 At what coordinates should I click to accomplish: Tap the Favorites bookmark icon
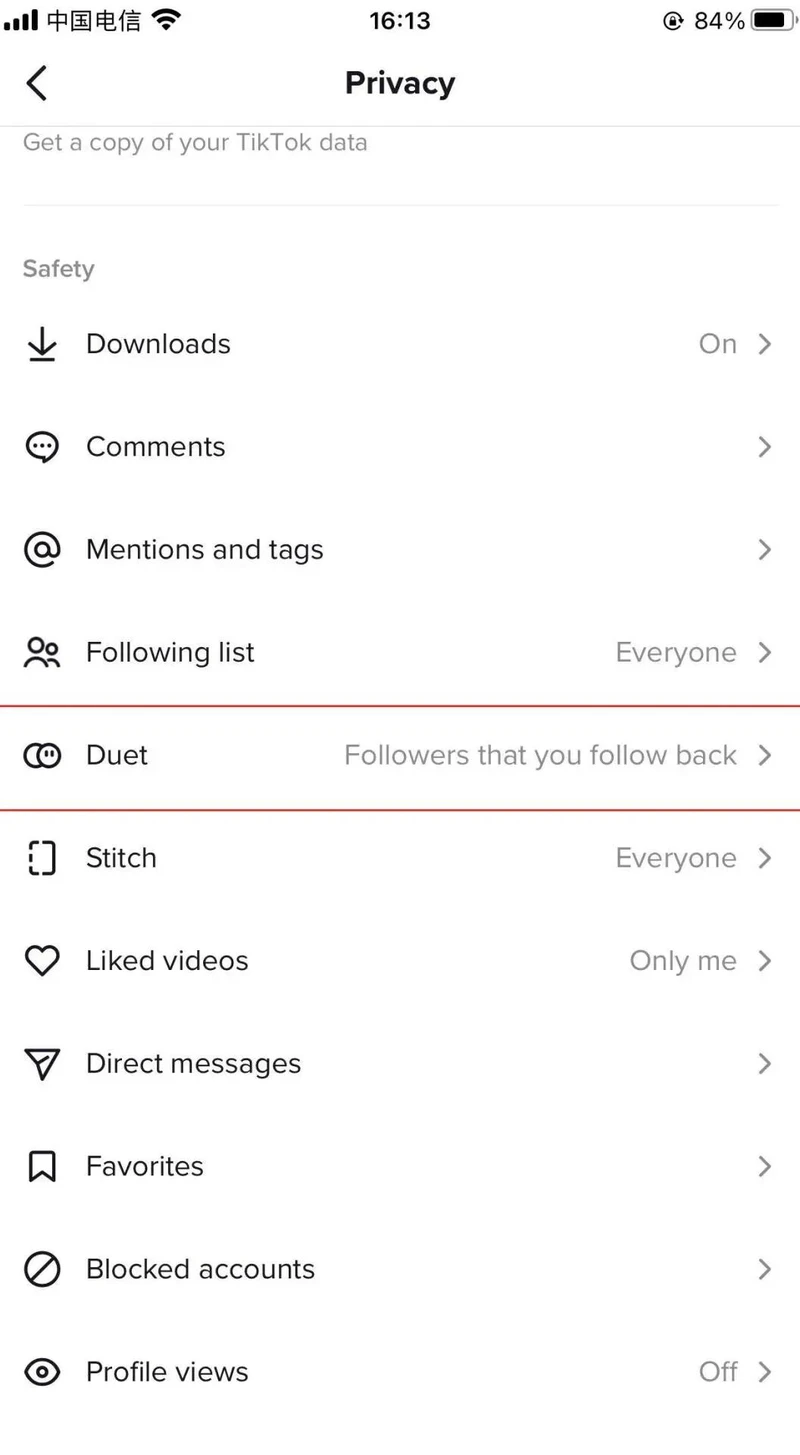tap(42, 1167)
